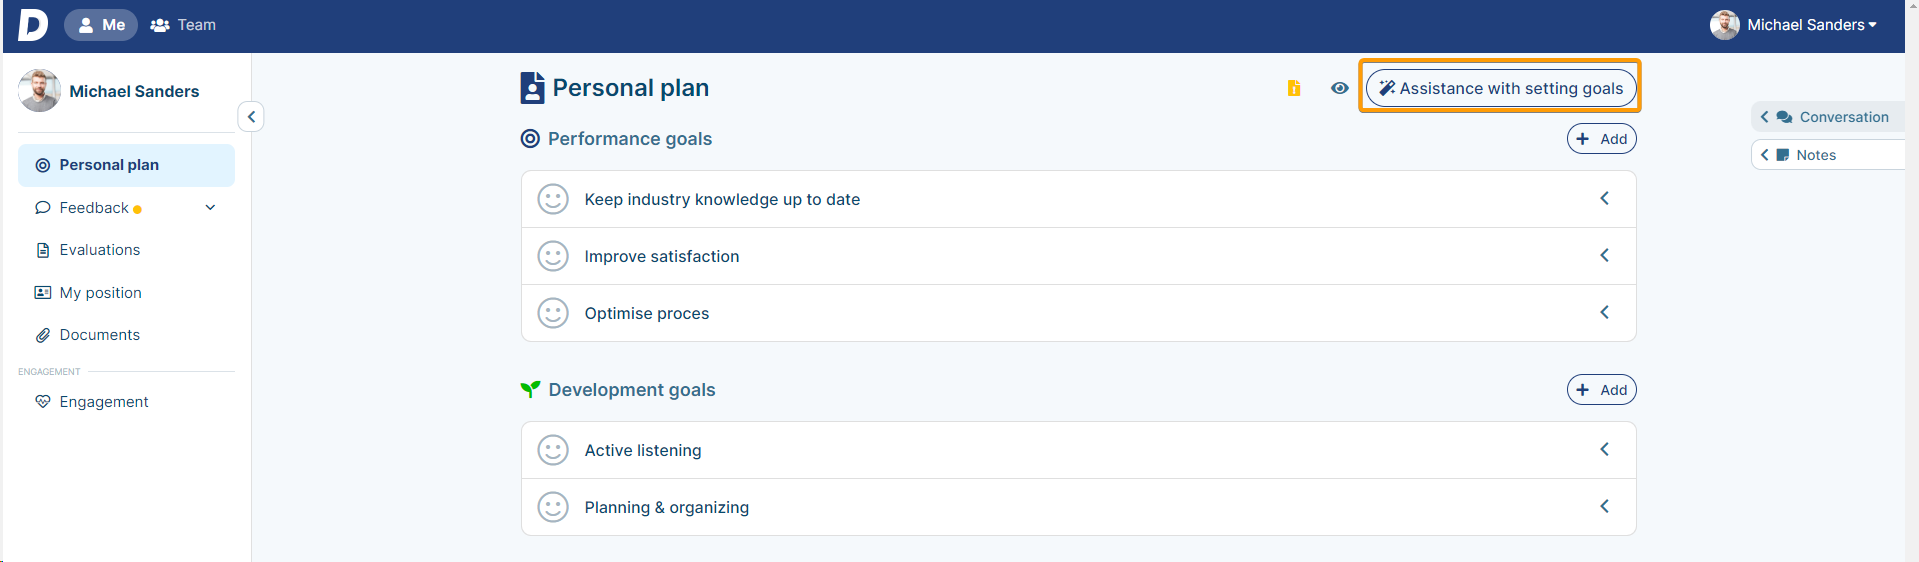Collapse the left sidebar with arrow button
The image size is (1919, 562).
pos(251,117)
